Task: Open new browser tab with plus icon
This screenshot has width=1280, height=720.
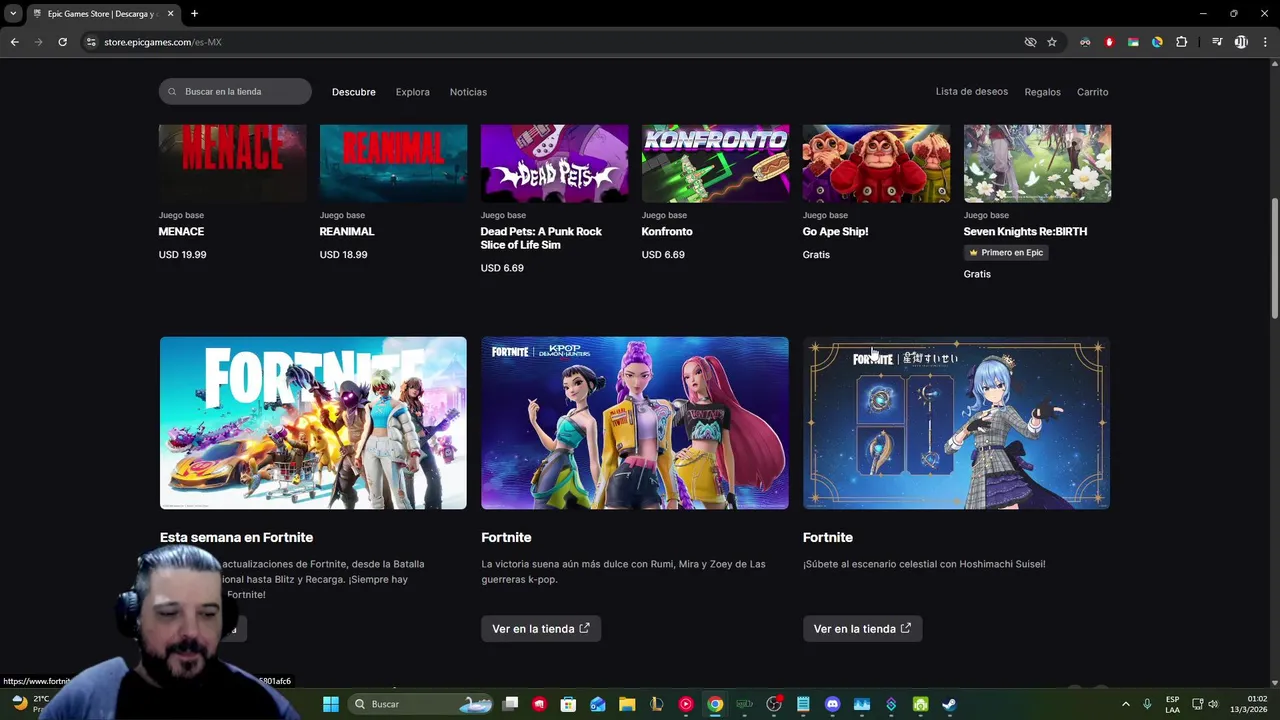Action: (x=194, y=13)
